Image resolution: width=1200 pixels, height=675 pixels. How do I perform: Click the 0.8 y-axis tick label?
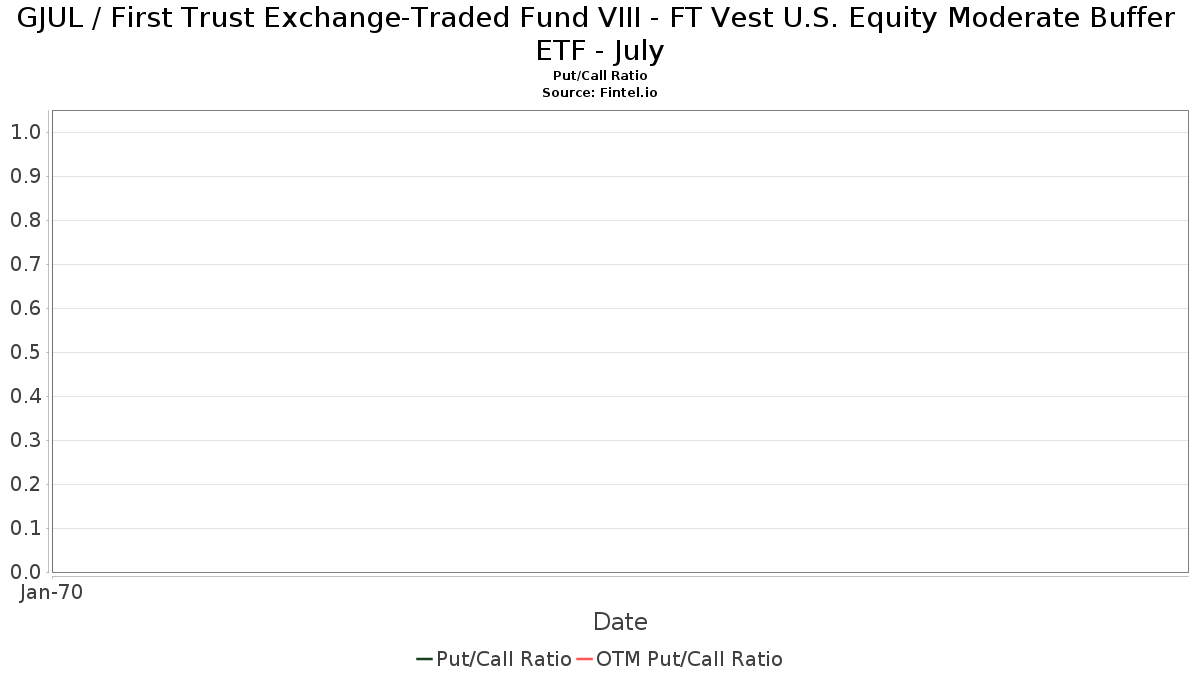pyautogui.click(x=25, y=220)
